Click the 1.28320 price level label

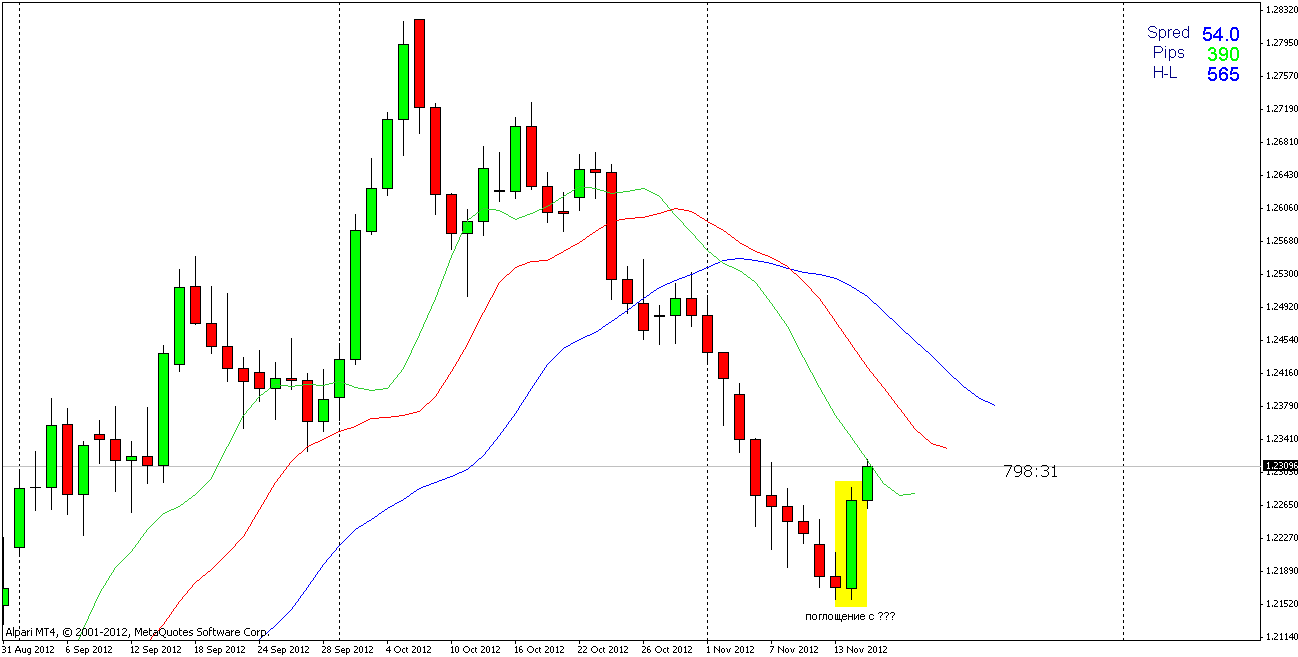pyautogui.click(x=1281, y=9)
